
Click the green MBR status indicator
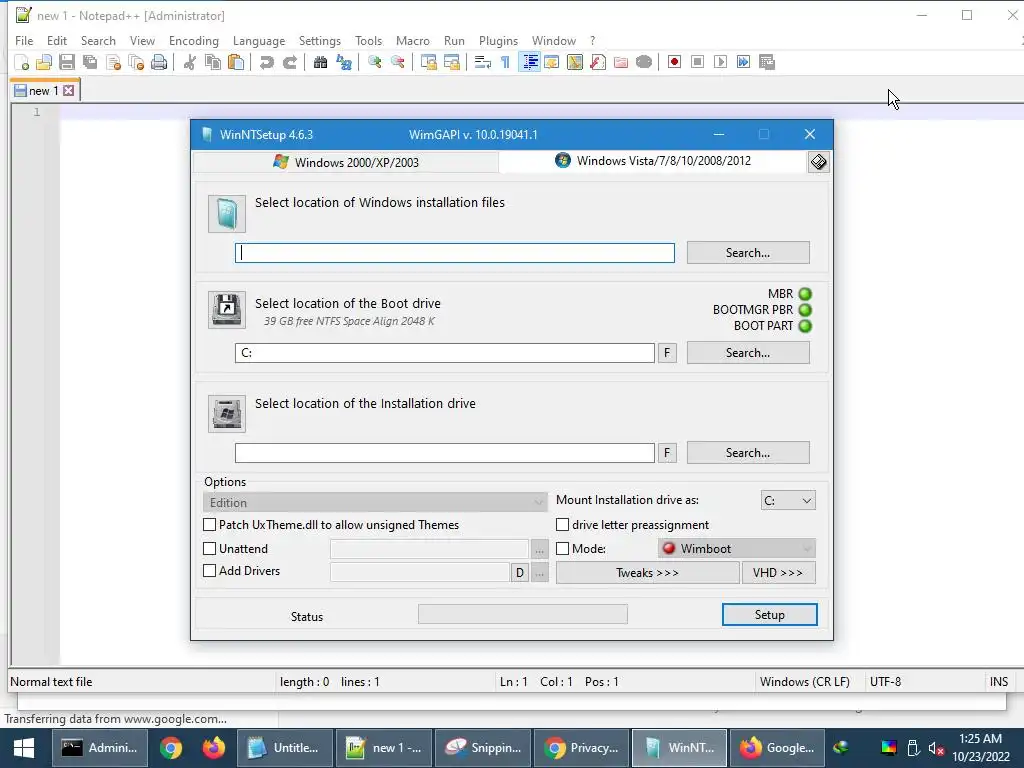click(805, 294)
